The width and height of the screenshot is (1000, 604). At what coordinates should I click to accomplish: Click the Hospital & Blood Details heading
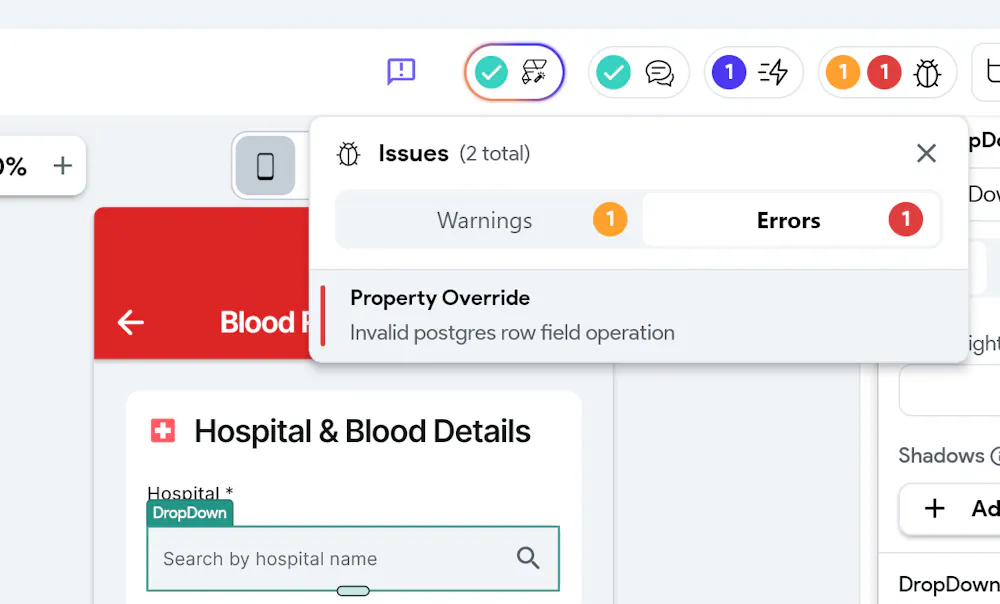[362, 431]
